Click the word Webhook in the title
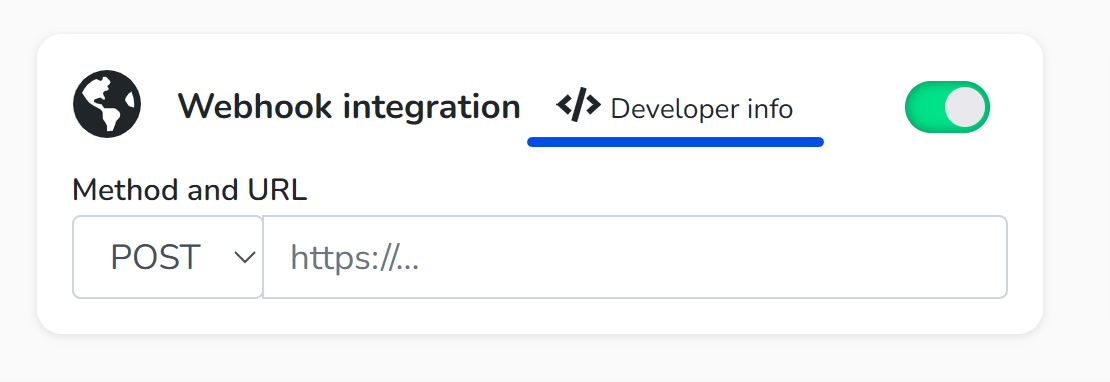Screen dimensions: 1110x382 (x=255, y=107)
